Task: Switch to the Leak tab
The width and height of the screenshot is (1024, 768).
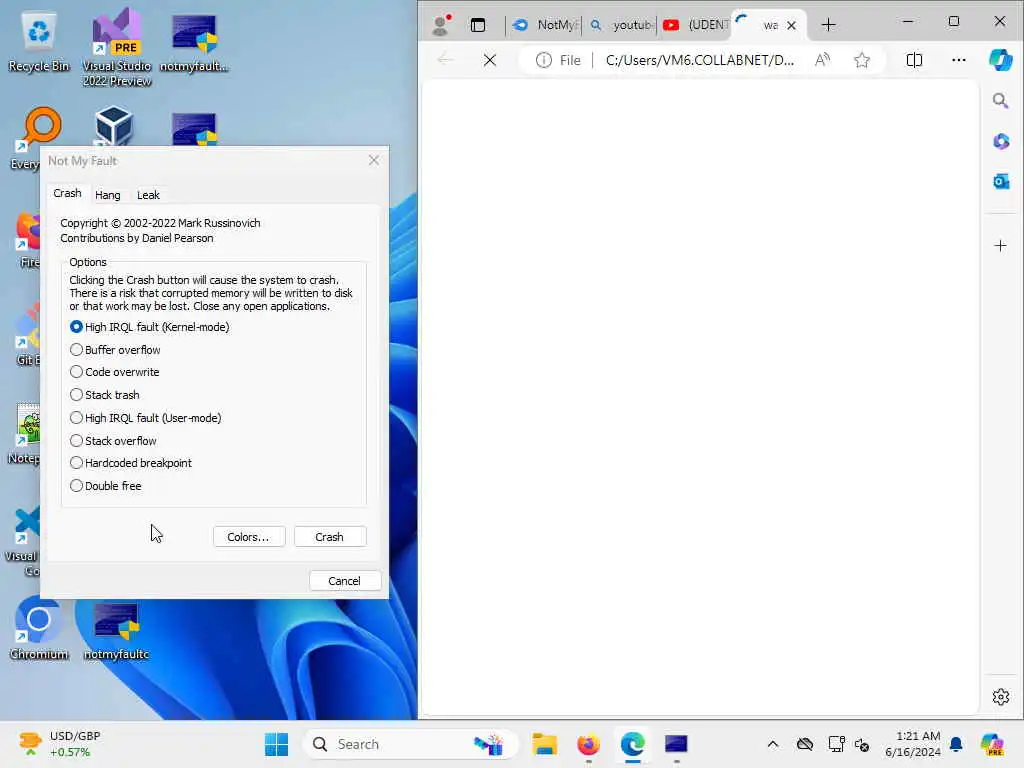Action: click(148, 195)
